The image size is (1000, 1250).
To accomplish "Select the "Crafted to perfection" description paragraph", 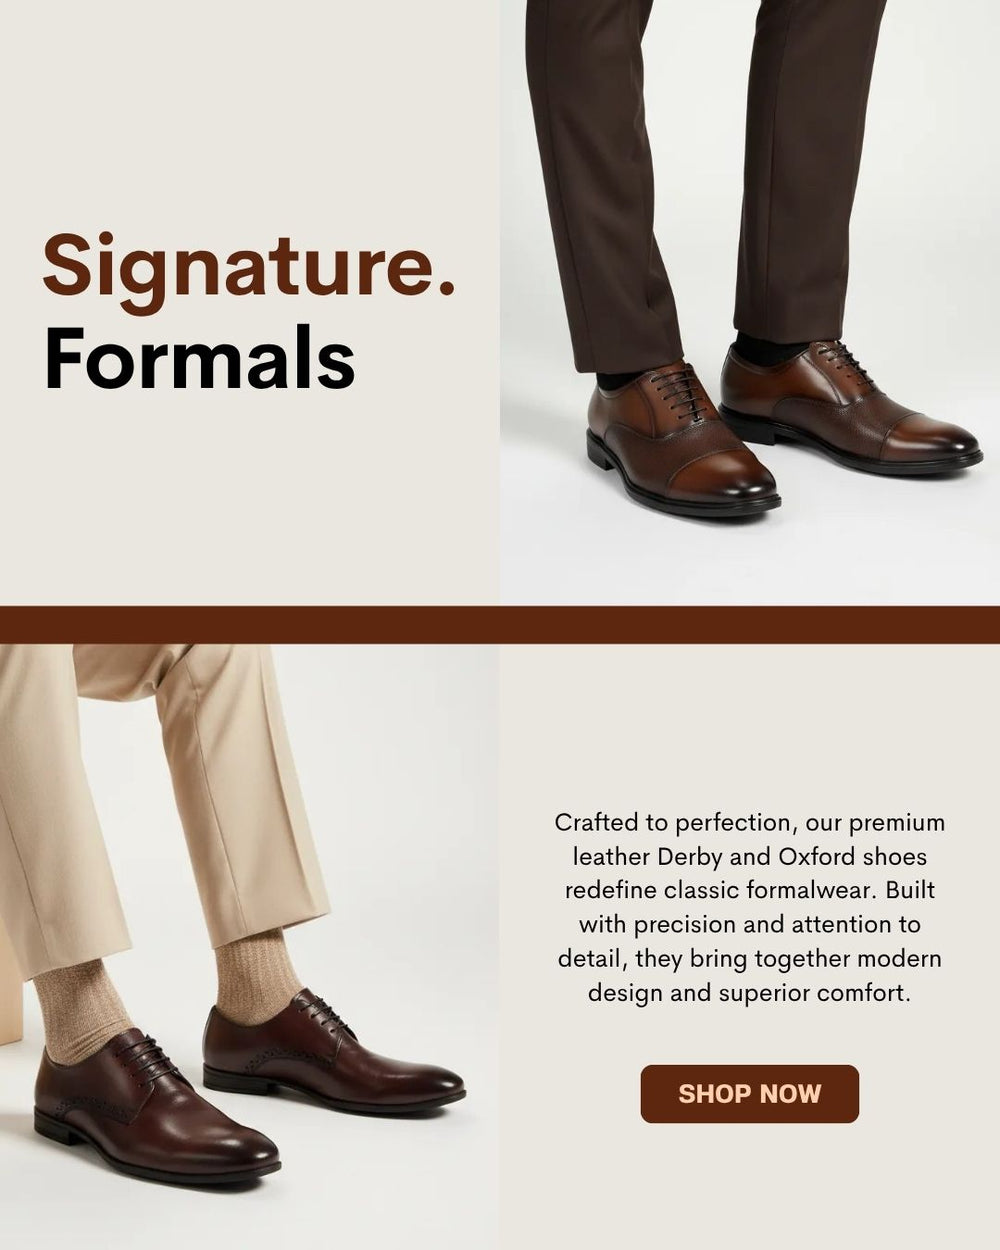I will 750,908.
